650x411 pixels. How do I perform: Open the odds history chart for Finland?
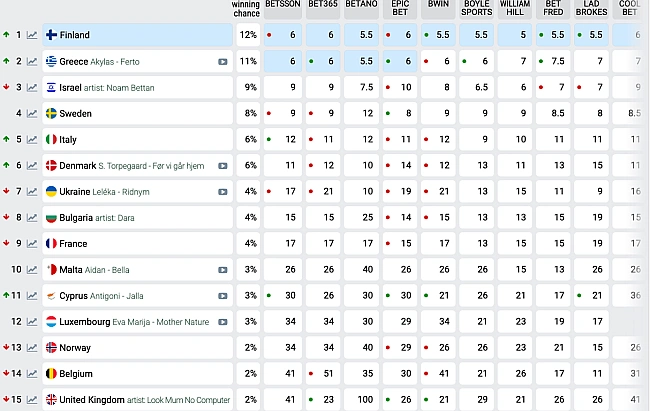32,35
